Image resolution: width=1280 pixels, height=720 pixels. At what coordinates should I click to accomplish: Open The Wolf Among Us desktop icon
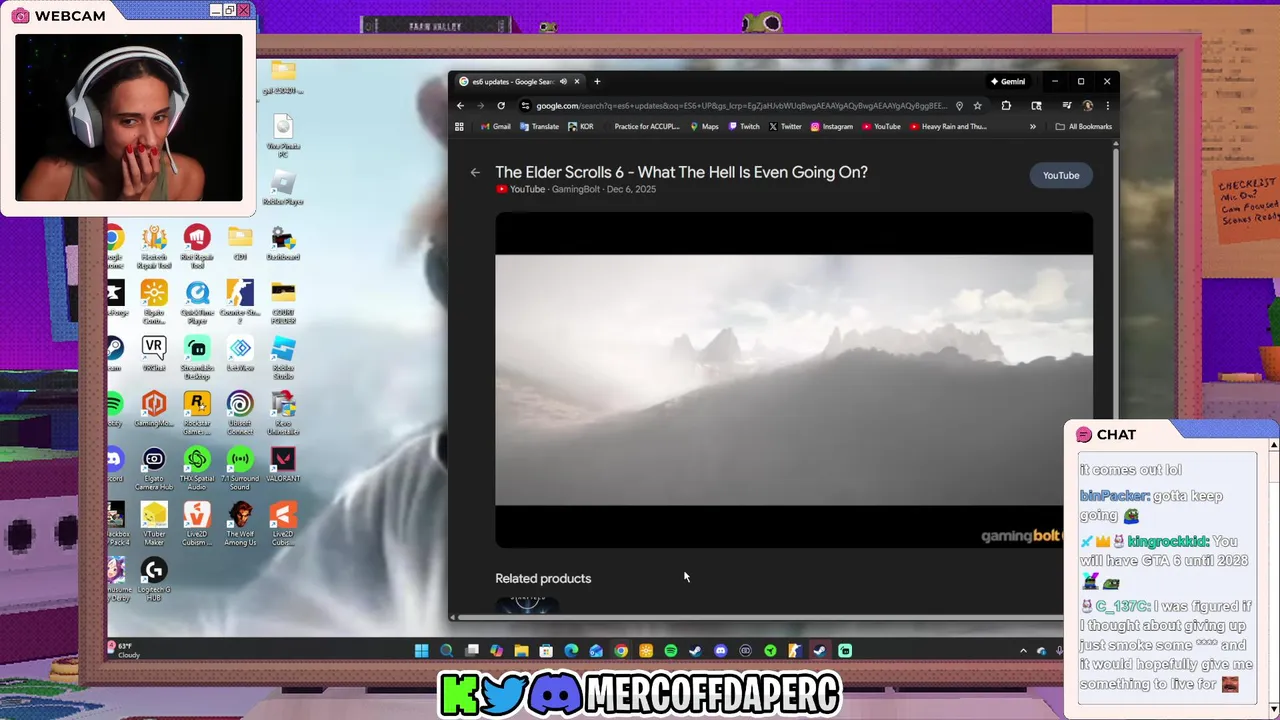pos(240,524)
